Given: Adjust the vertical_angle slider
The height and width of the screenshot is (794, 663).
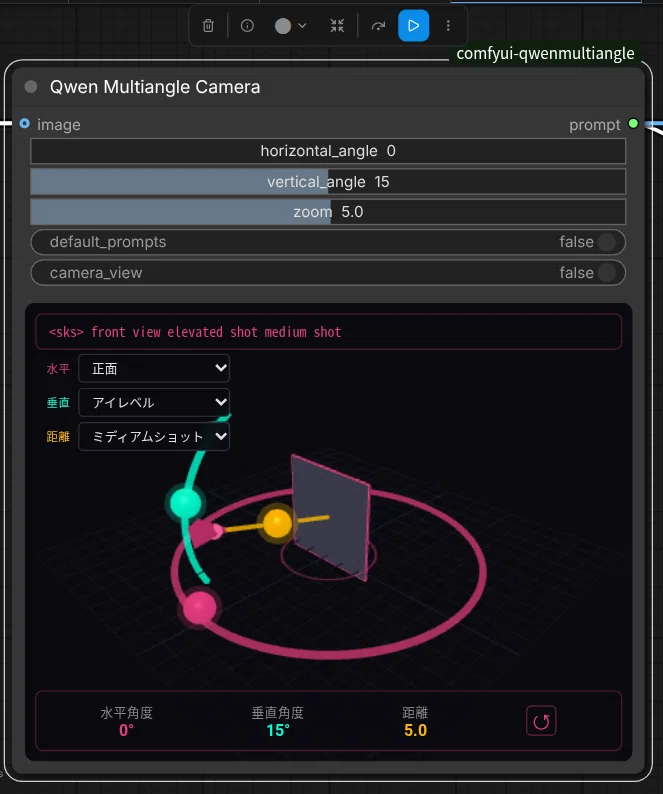Looking at the screenshot, I should [328, 182].
